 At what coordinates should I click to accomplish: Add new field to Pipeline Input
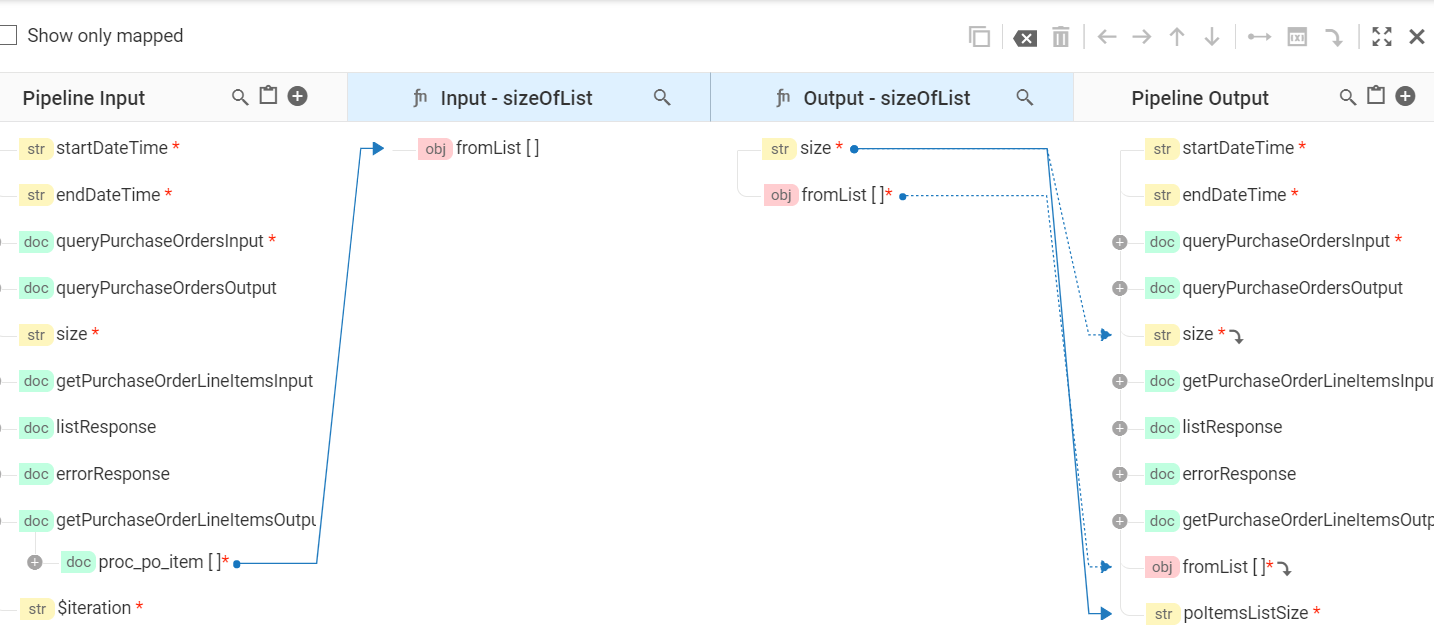297,96
